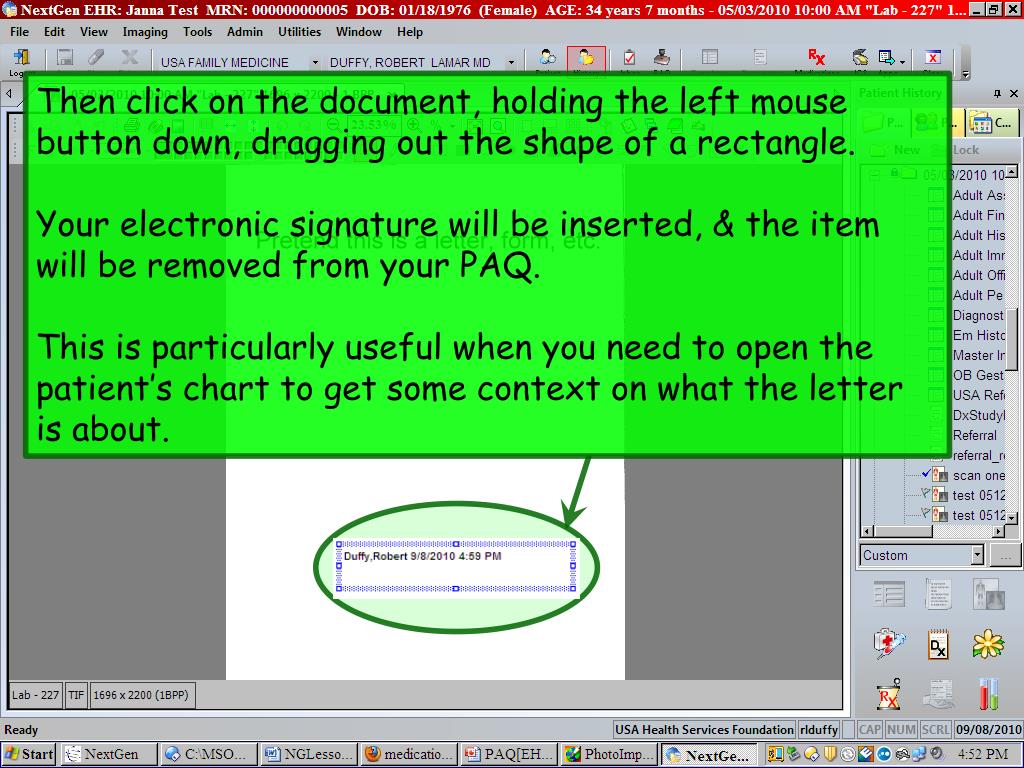Open the test tubes lab icon

click(x=988, y=694)
